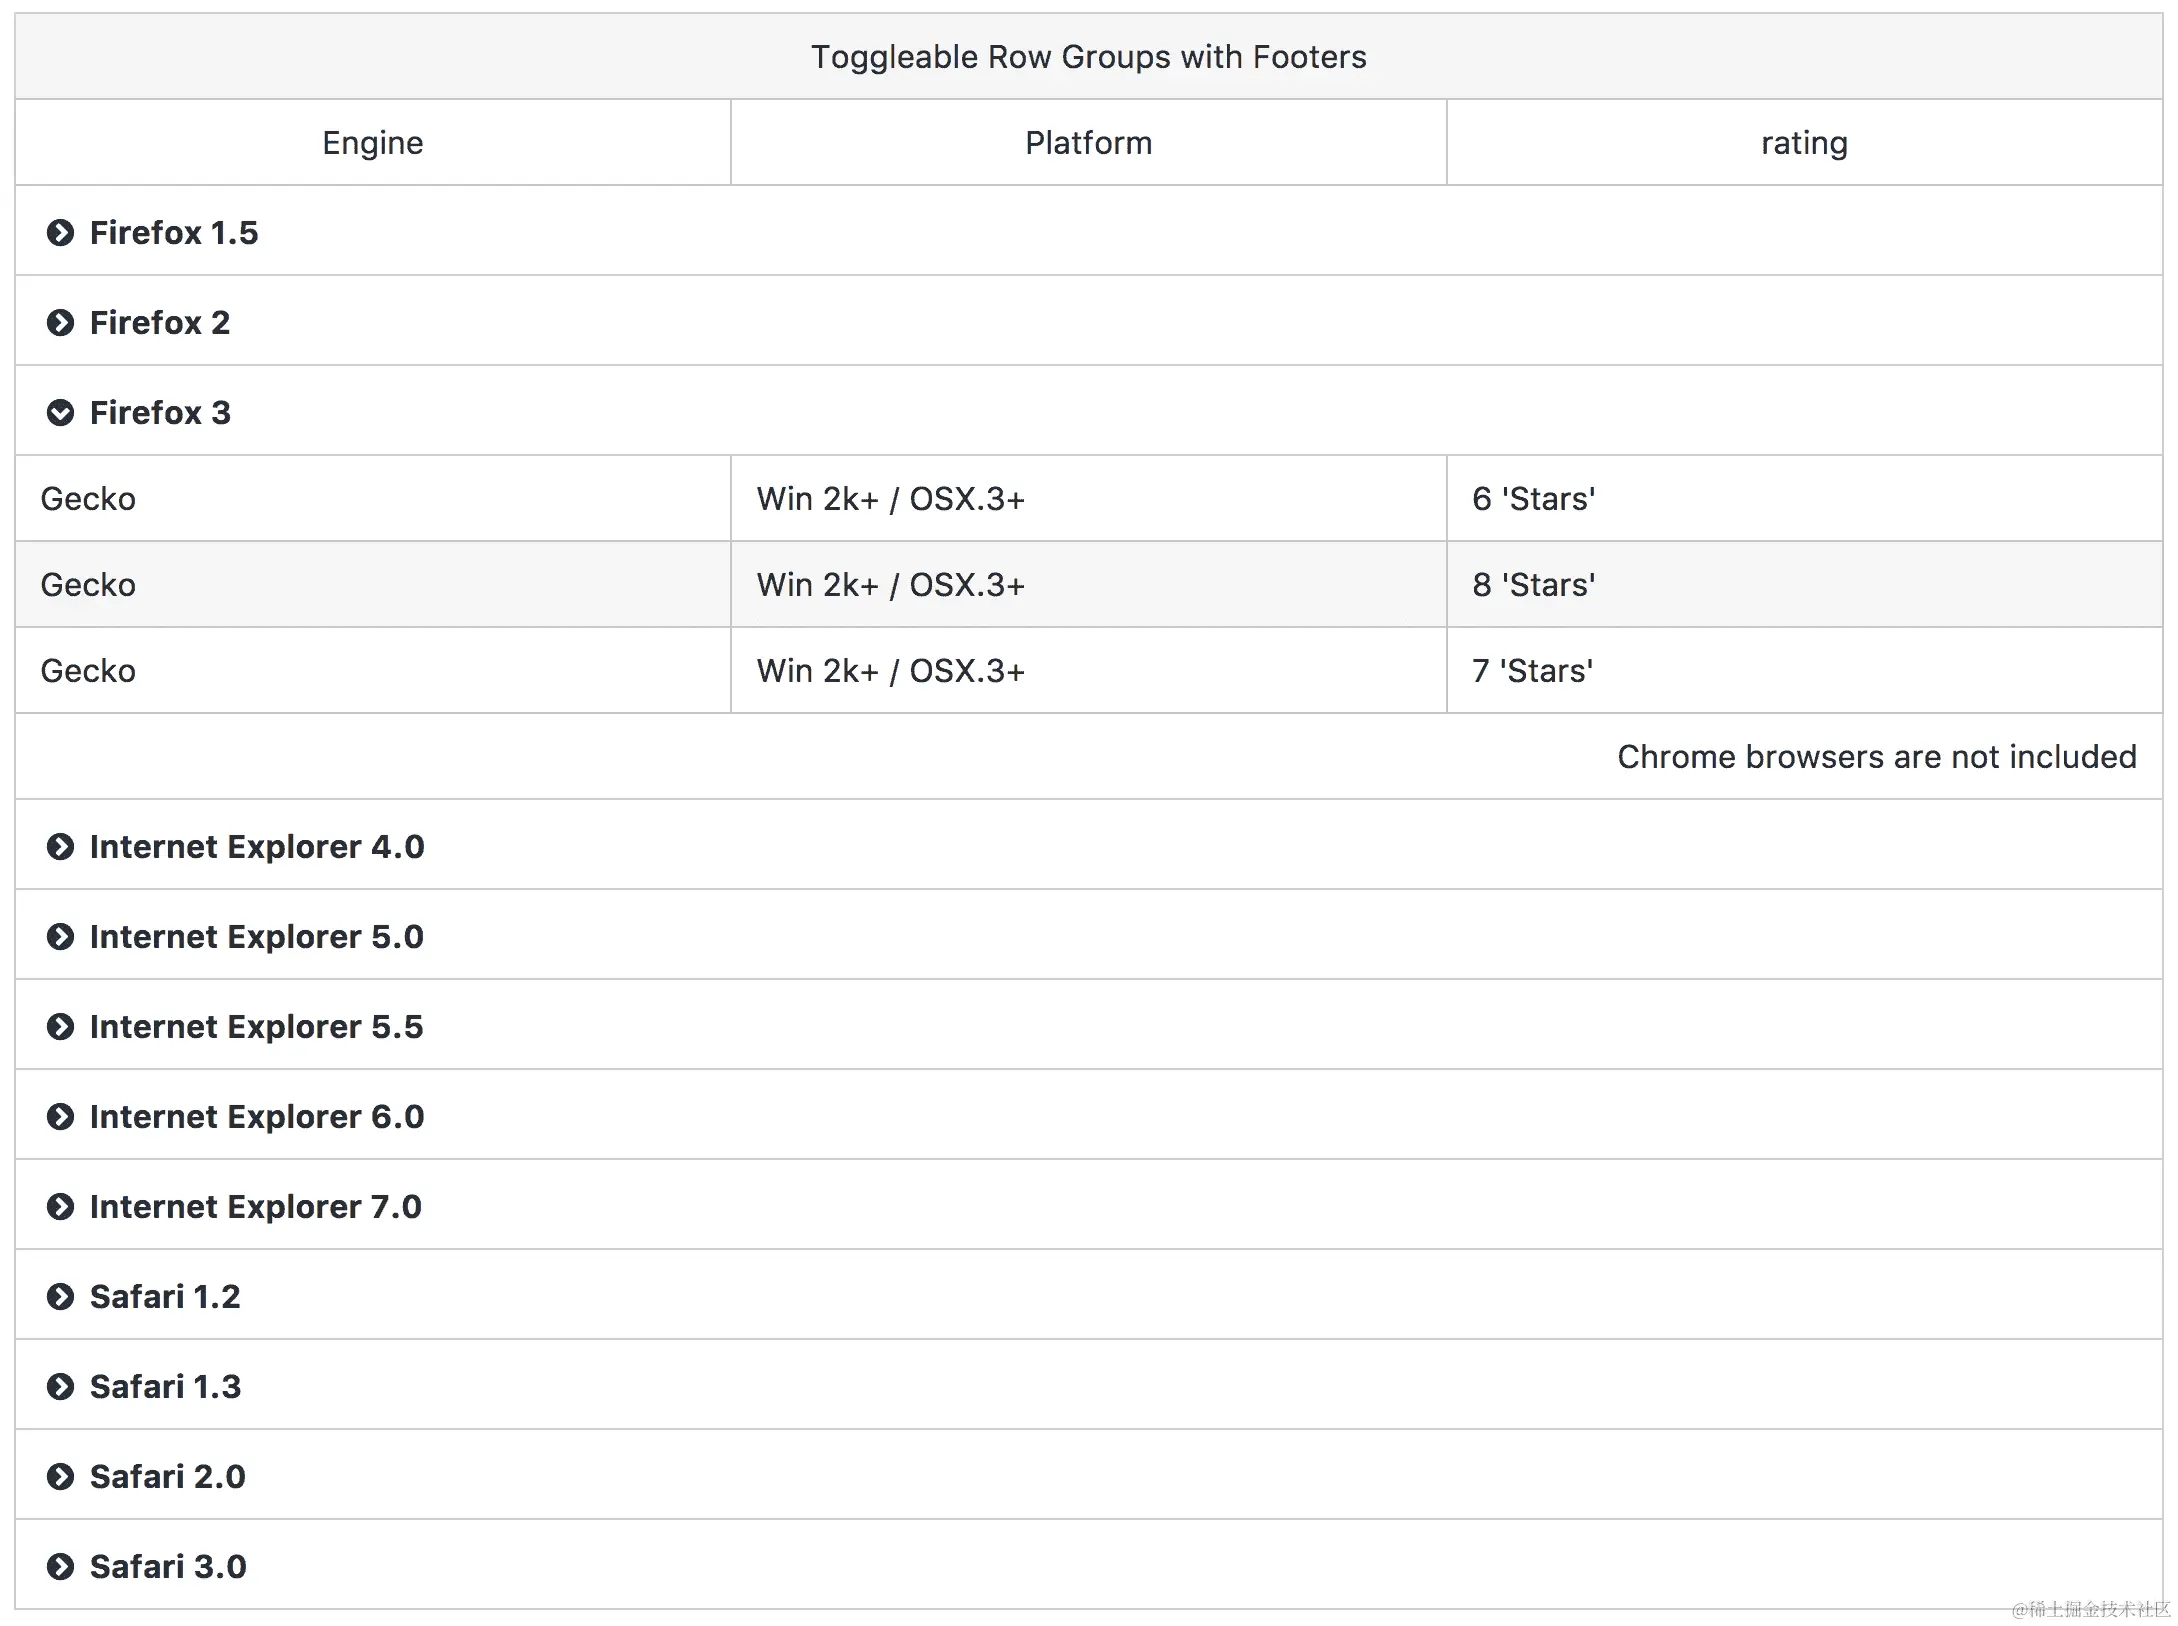Click footer text about Chrome browsers
The width and height of the screenshot is (2178, 1626).
click(x=1876, y=757)
